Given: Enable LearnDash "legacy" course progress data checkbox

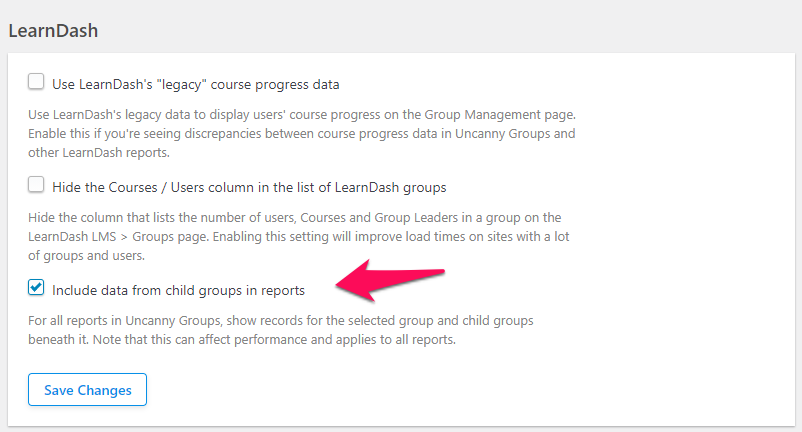Looking at the screenshot, I should pos(37,82).
